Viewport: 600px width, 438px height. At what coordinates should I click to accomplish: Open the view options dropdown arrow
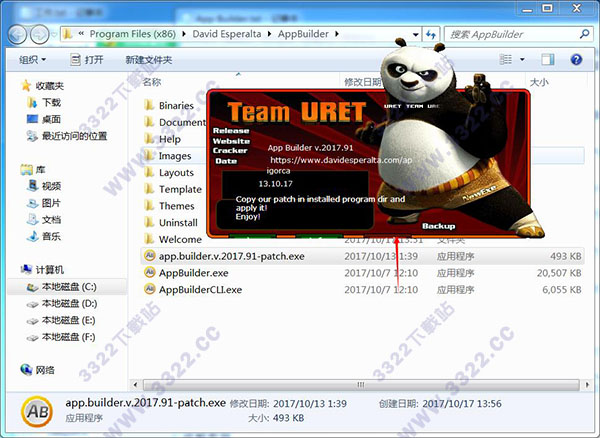522,59
